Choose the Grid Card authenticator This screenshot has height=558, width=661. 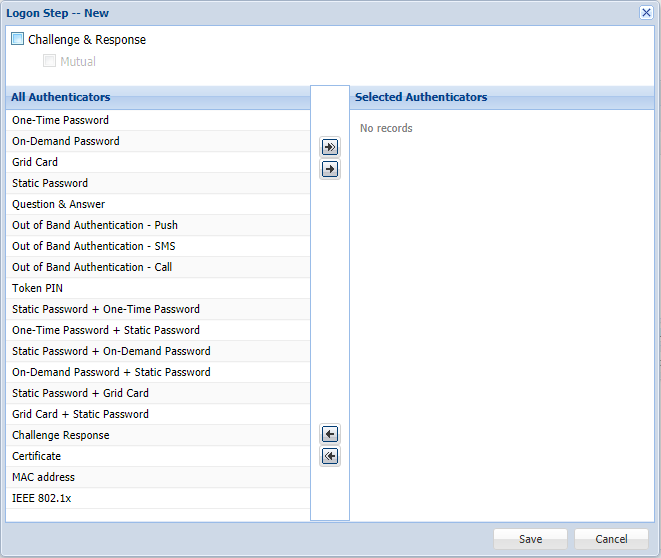coord(35,162)
